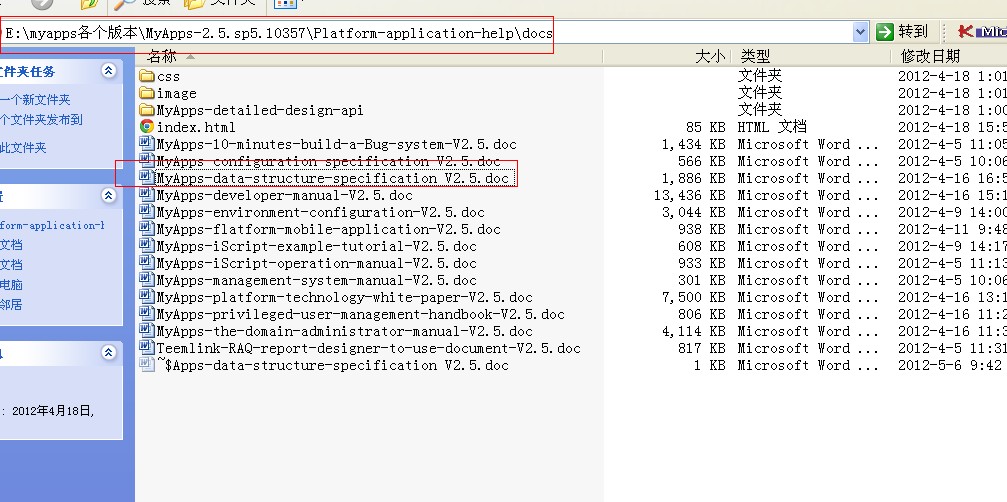
Task: Select the MyApps-detailed-design-api folder icon
Action: point(147,110)
